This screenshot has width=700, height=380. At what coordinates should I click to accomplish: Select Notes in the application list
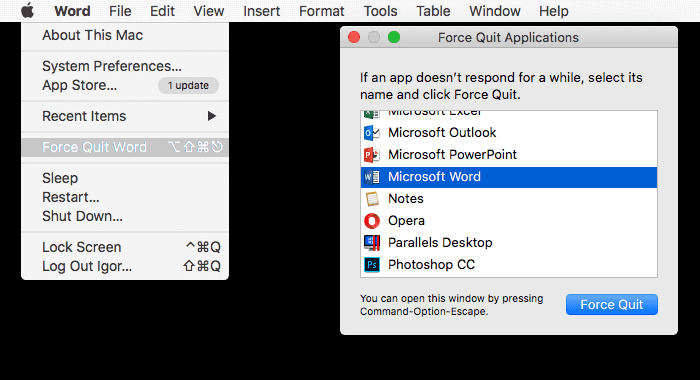(509, 199)
